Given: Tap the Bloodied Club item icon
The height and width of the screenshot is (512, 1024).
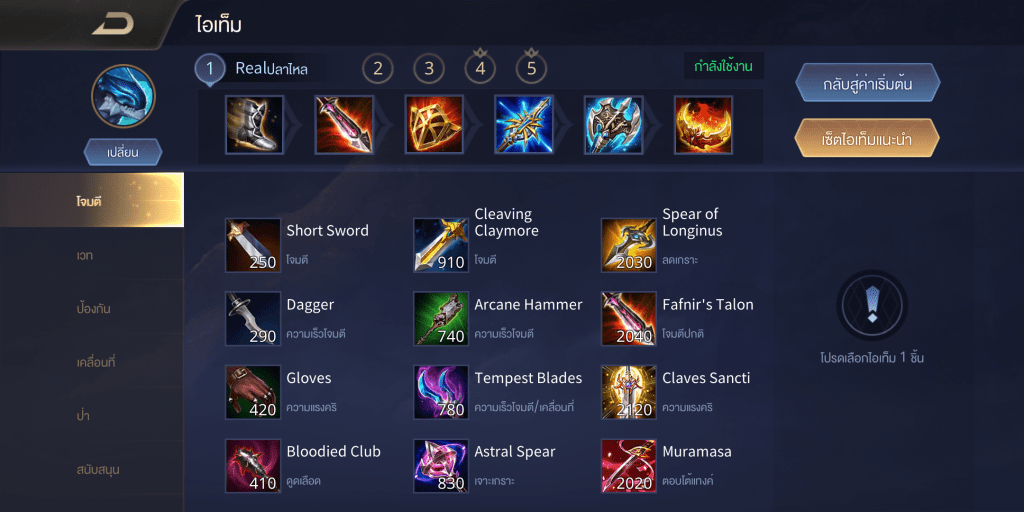Looking at the screenshot, I should tap(253, 466).
